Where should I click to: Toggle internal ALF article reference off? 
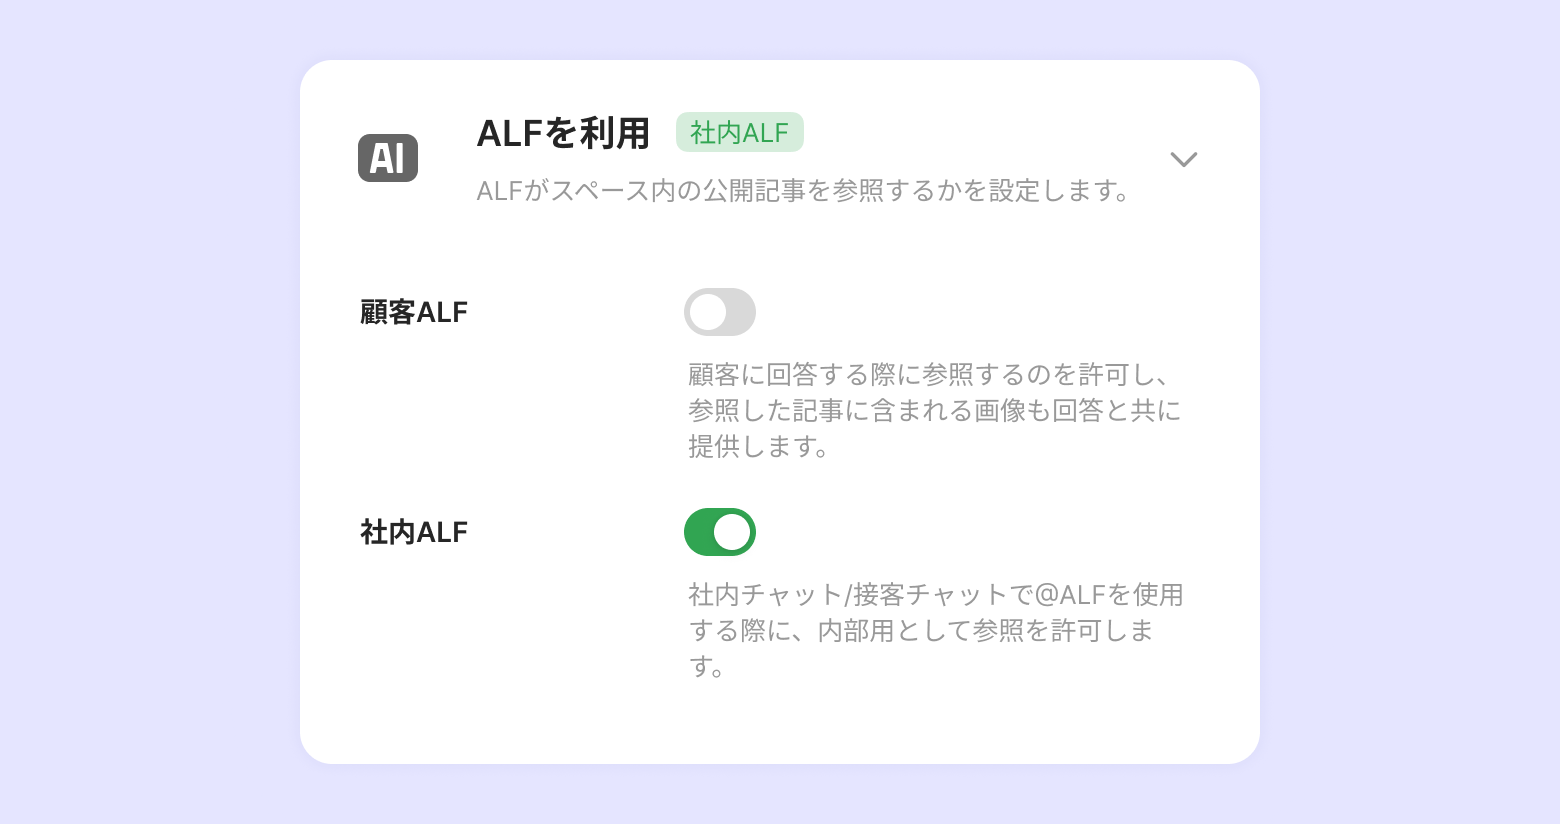click(720, 532)
